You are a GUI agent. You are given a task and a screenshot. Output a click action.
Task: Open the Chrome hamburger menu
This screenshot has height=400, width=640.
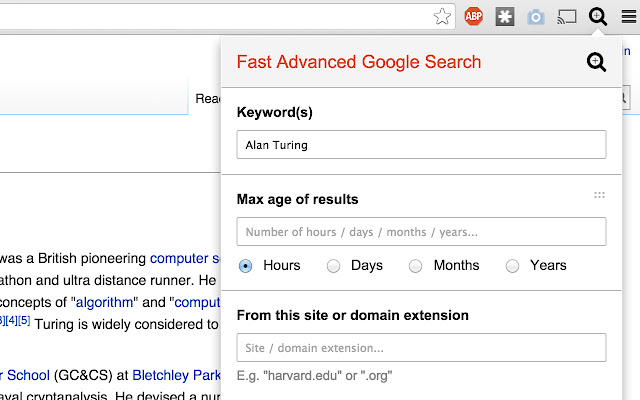coord(629,17)
